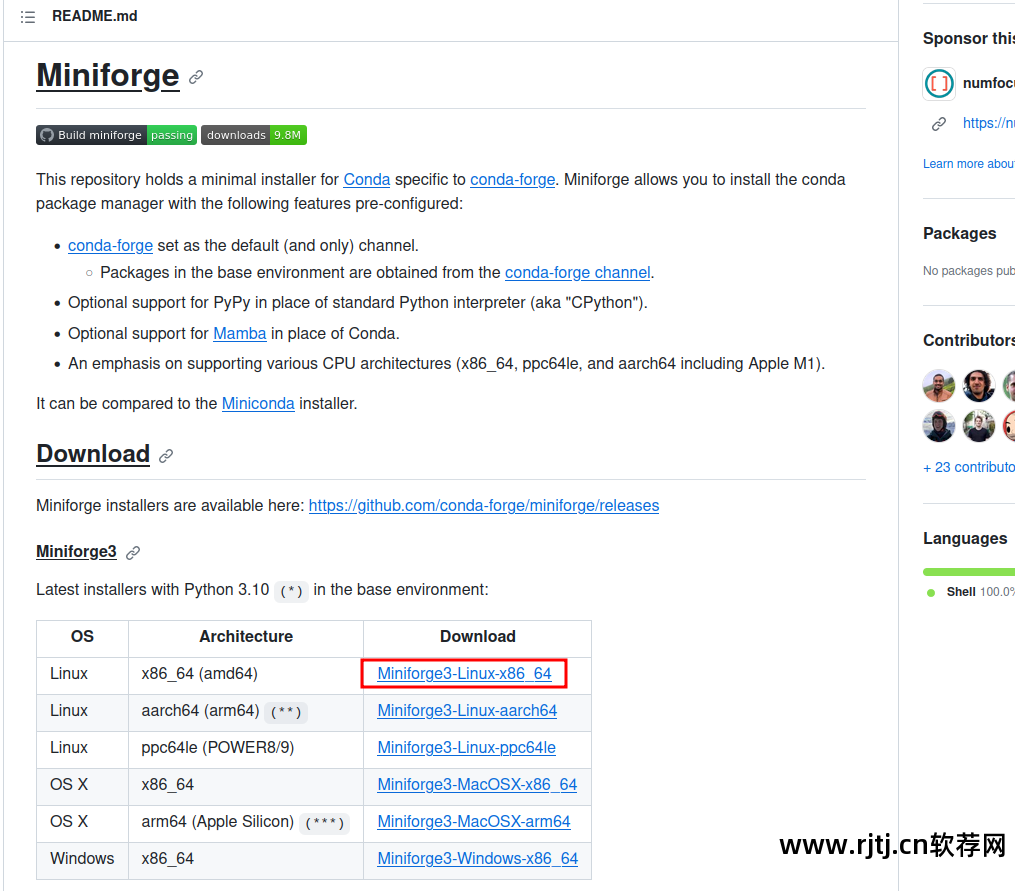Open the README outline list icon
Viewport: 1015px width, 891px height.
tap(27, 17)
